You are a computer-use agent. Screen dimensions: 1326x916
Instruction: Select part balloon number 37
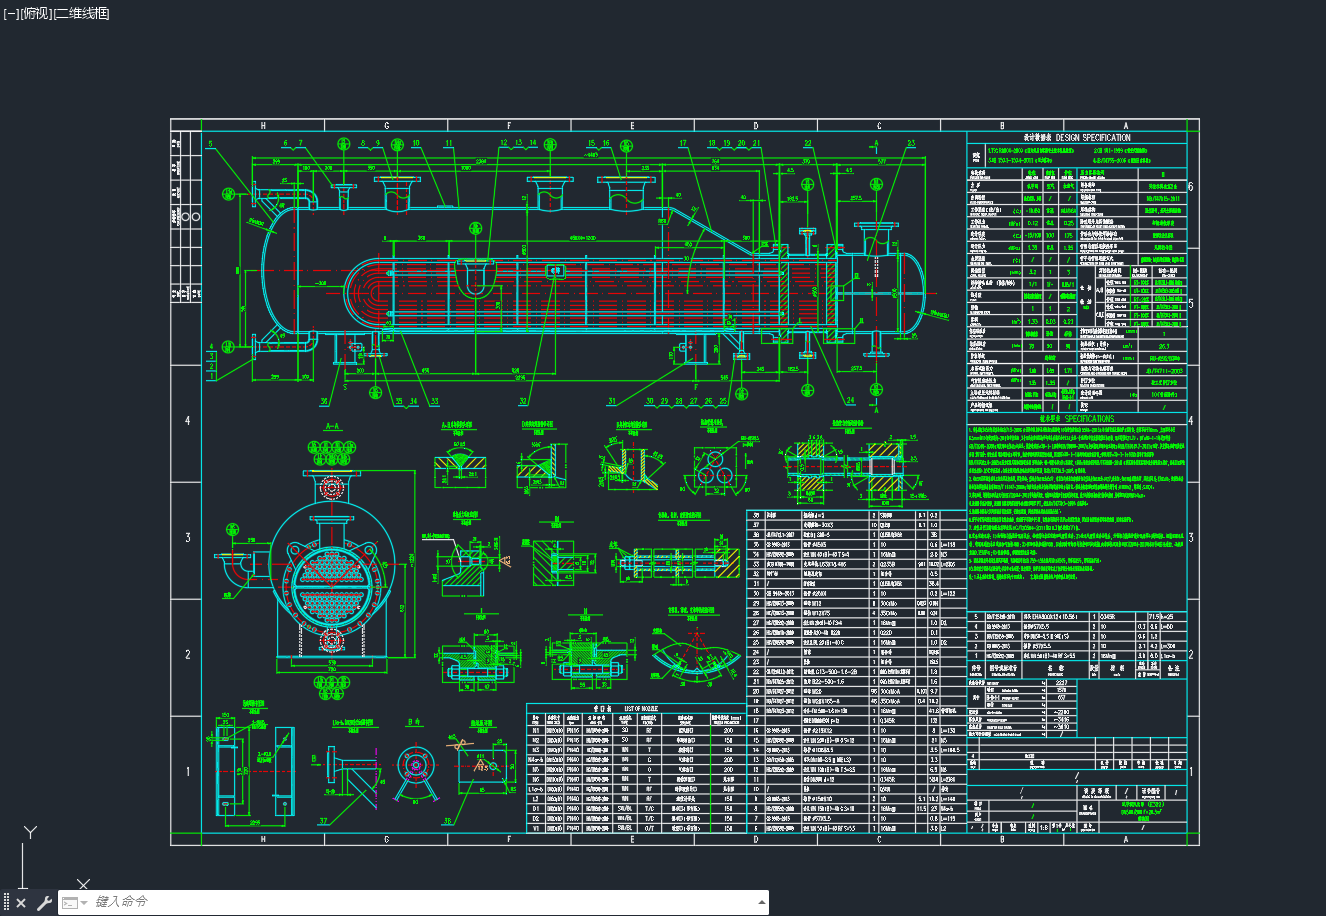[x=323, y=821]
